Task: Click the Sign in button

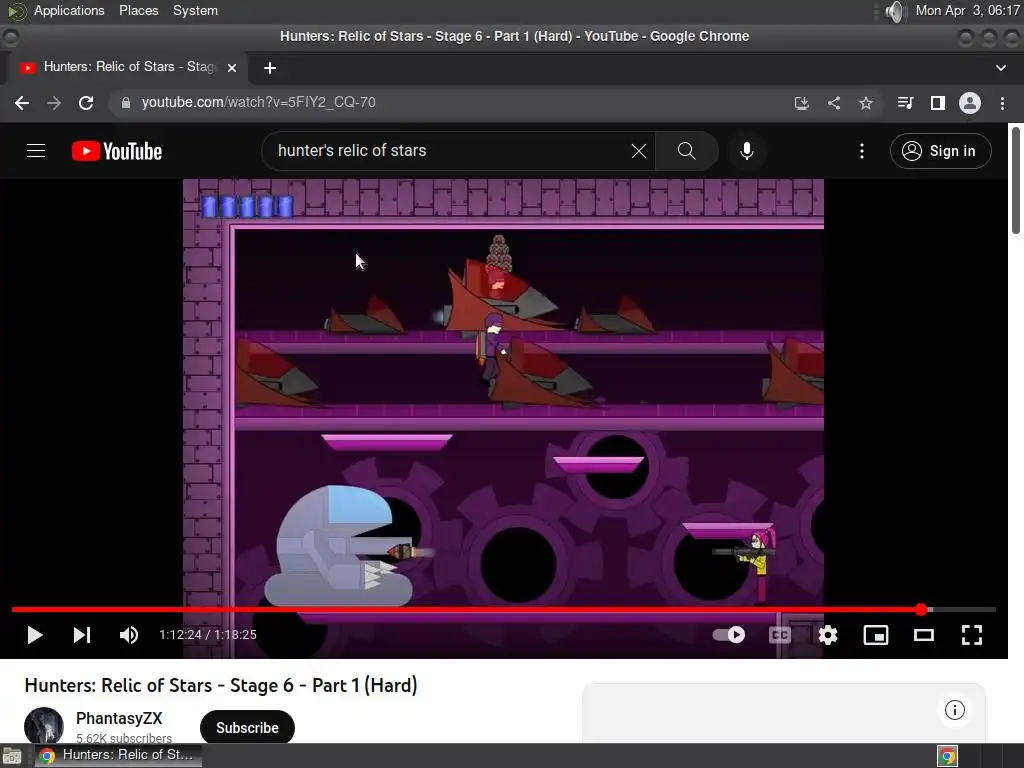Action: pos(940,151)
